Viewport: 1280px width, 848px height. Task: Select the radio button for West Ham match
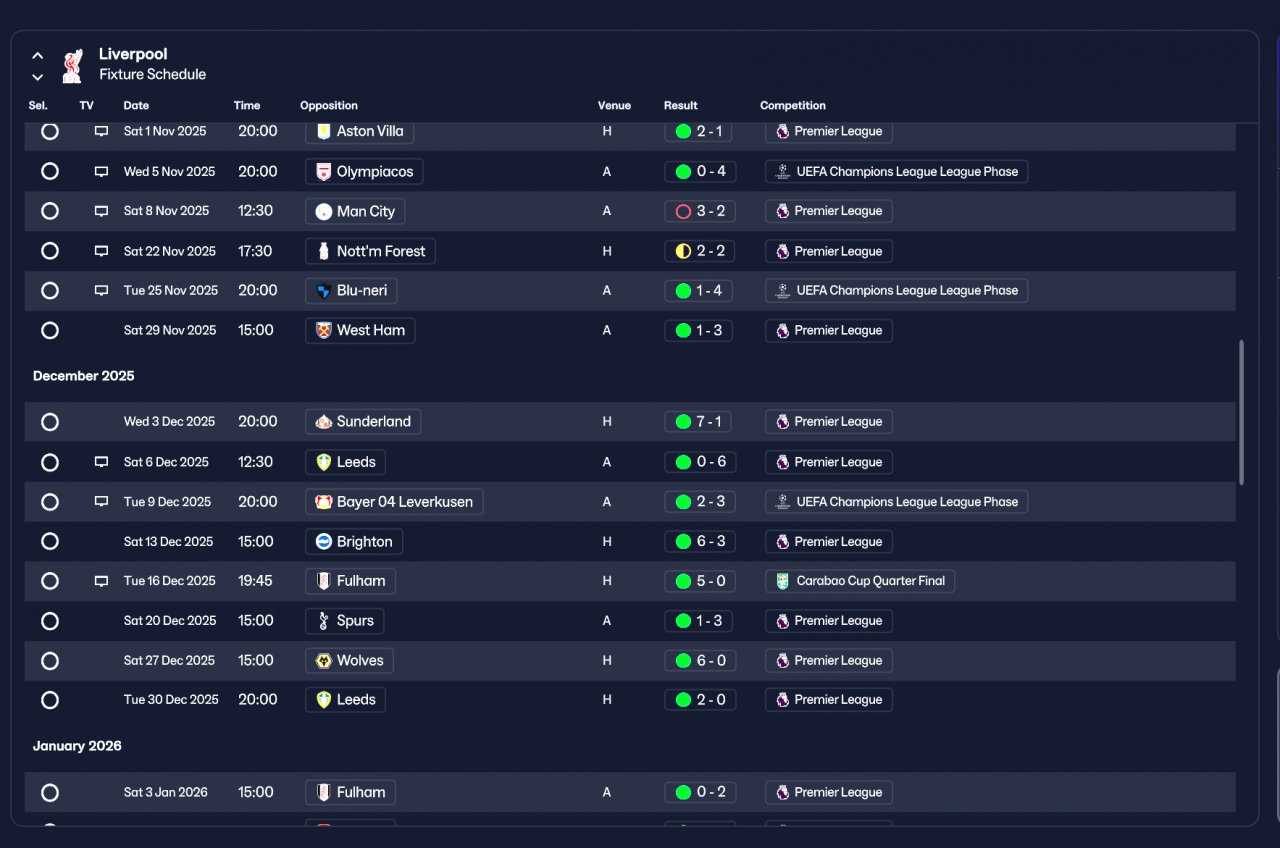(x=50, y=330)
